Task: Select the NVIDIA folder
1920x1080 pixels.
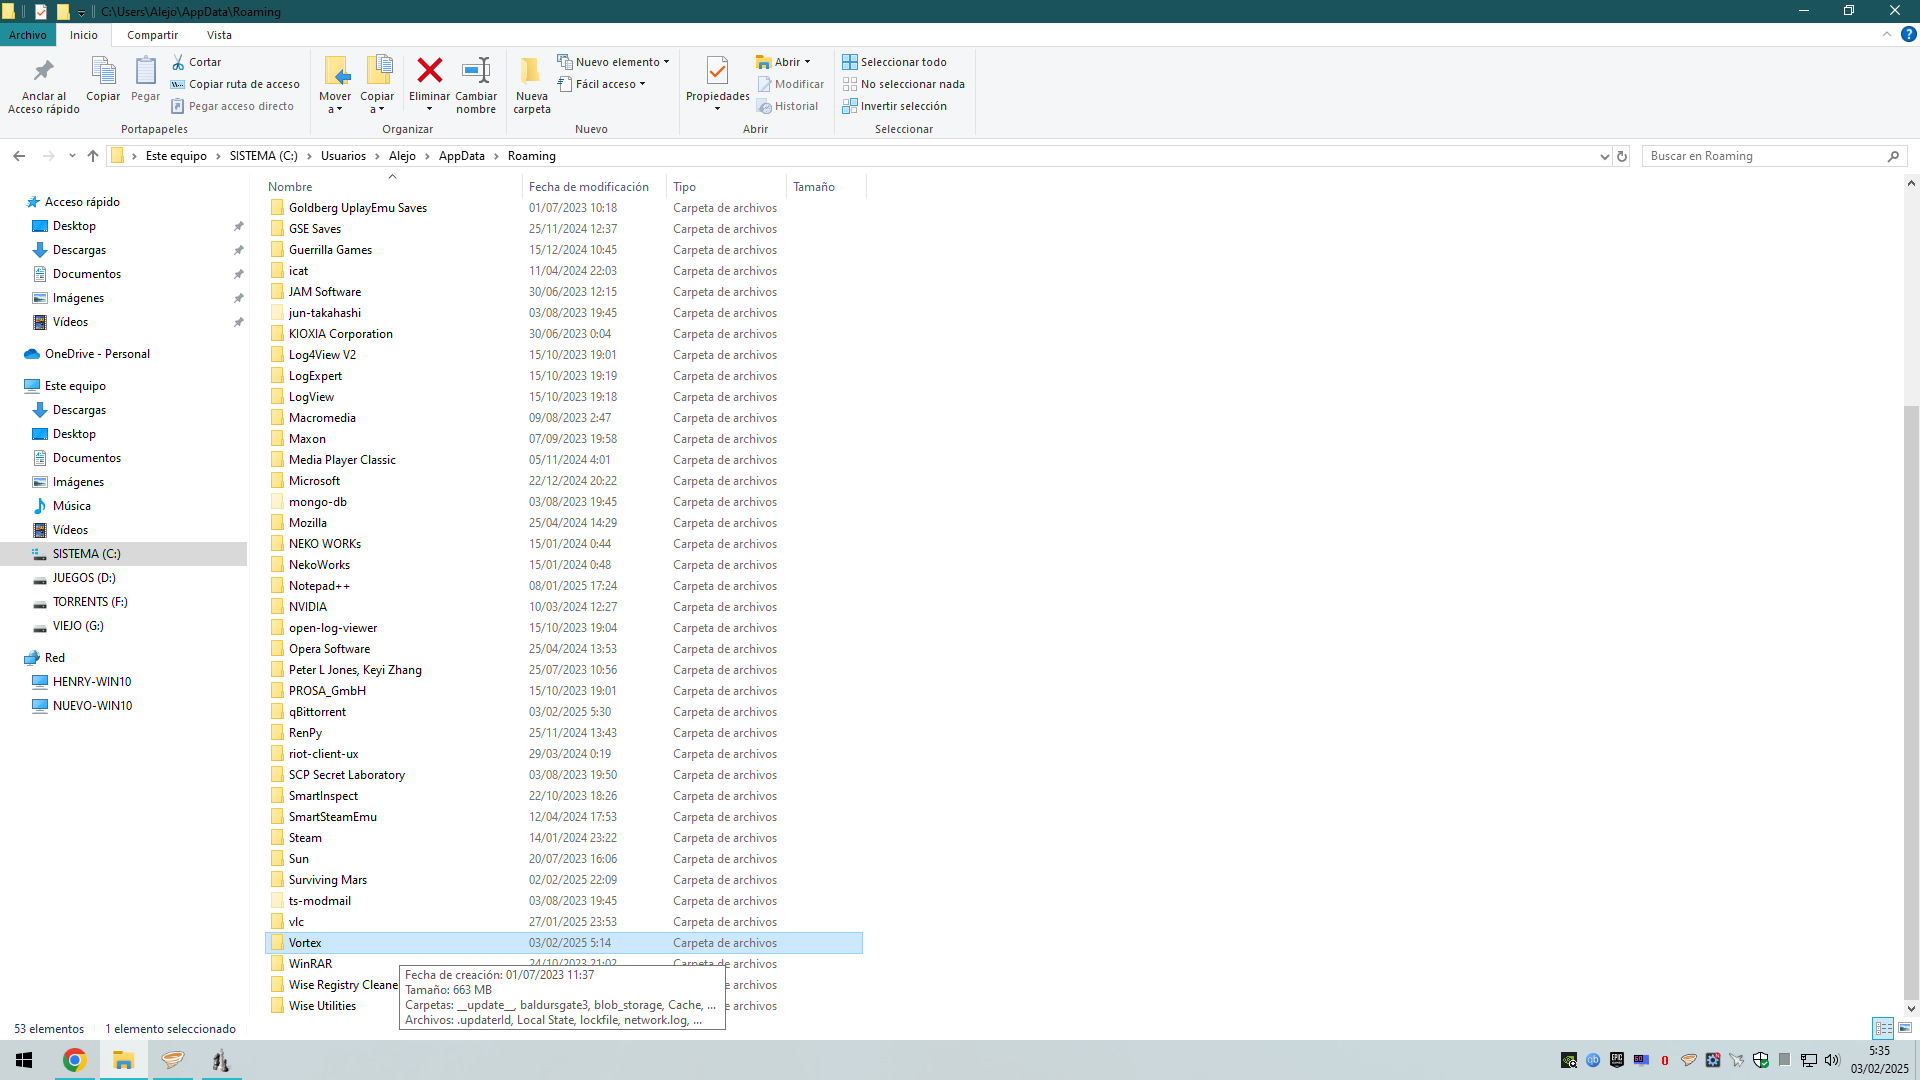Action: point(563,607)
